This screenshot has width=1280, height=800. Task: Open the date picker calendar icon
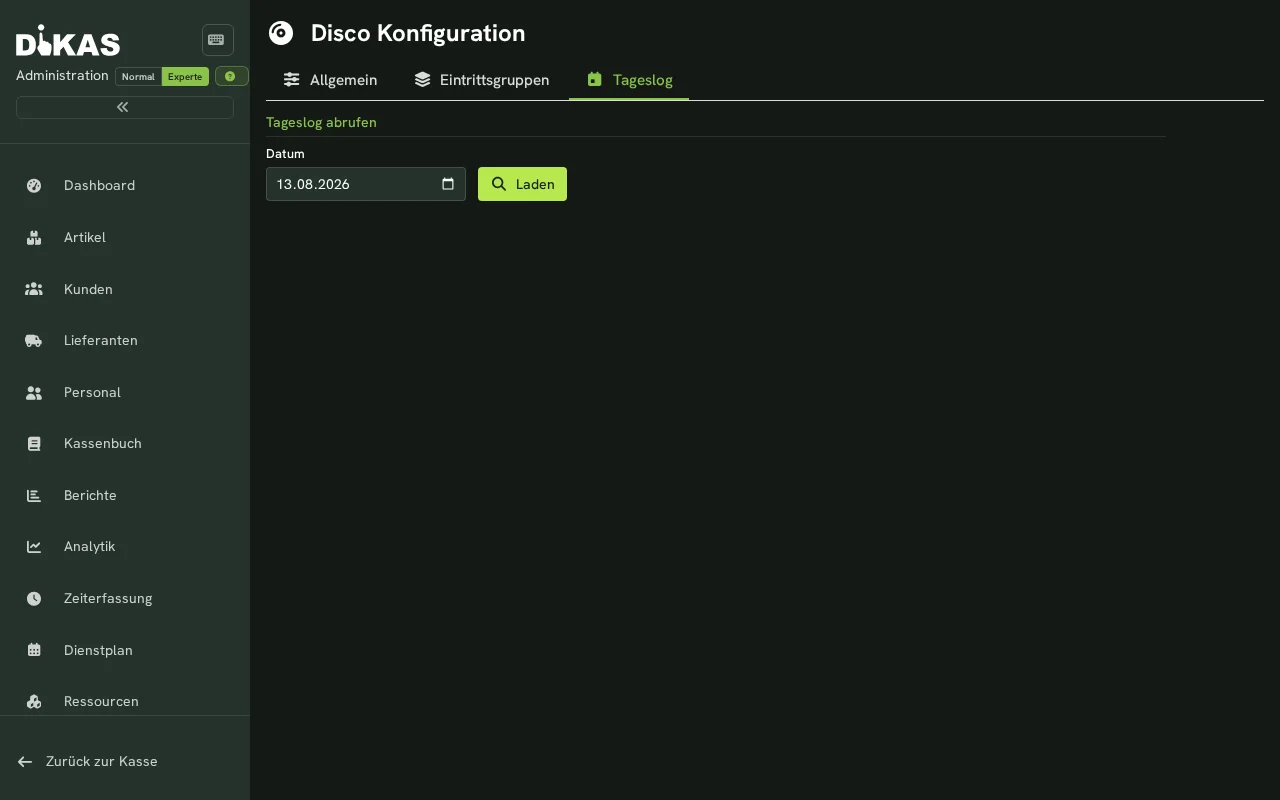448,184
